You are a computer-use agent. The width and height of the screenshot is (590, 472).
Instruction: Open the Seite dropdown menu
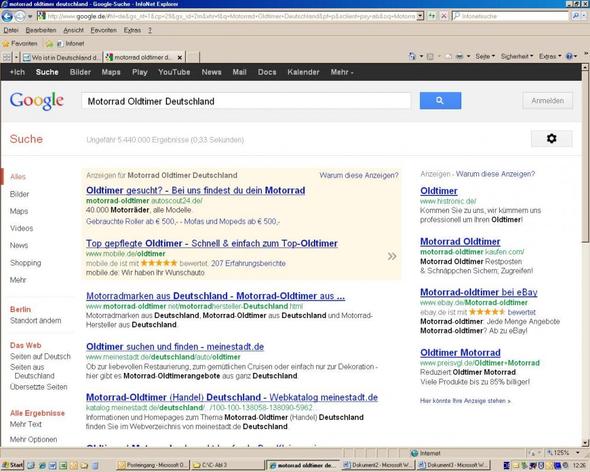[485, 56]
